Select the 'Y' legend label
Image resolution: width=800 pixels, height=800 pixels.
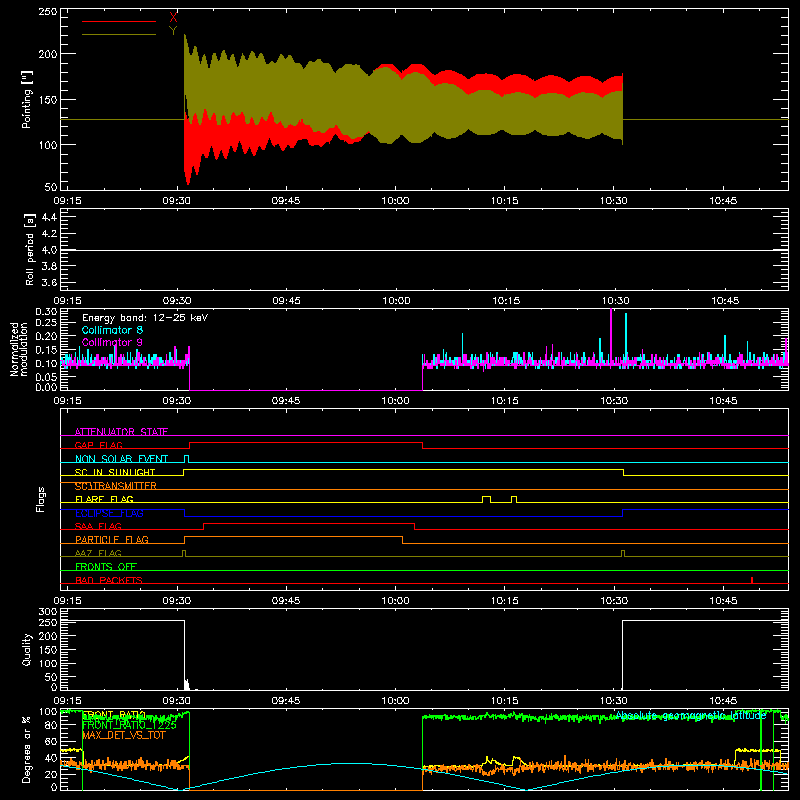(173, 31)
